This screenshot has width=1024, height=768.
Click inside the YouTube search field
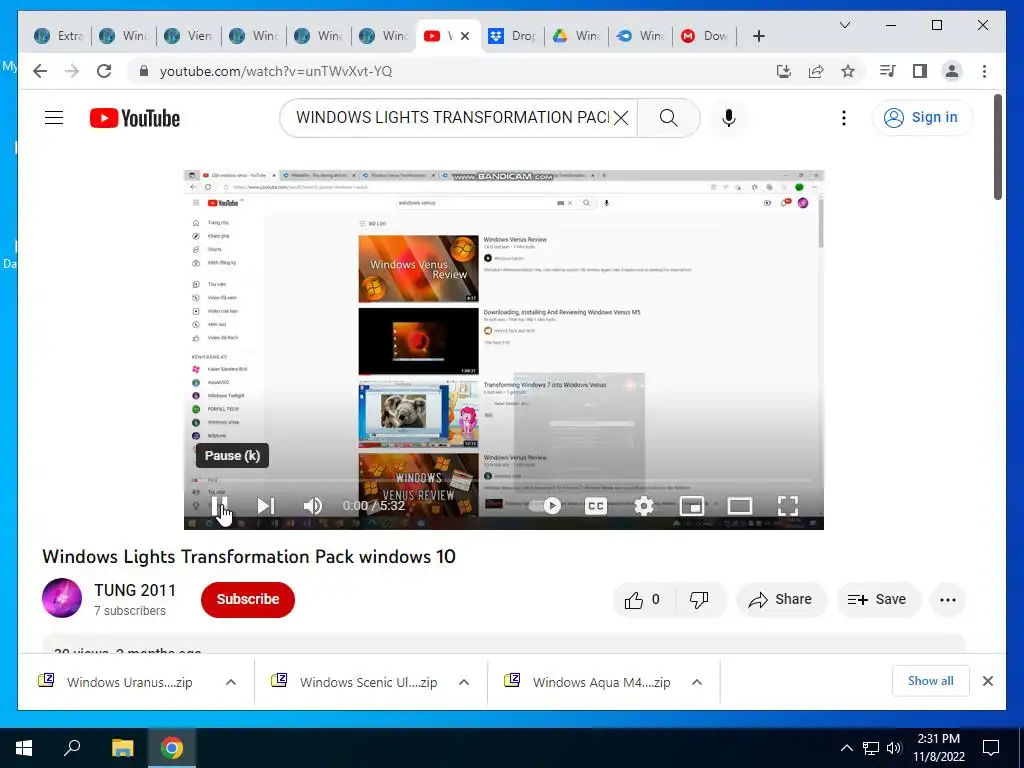coord(452,118)
